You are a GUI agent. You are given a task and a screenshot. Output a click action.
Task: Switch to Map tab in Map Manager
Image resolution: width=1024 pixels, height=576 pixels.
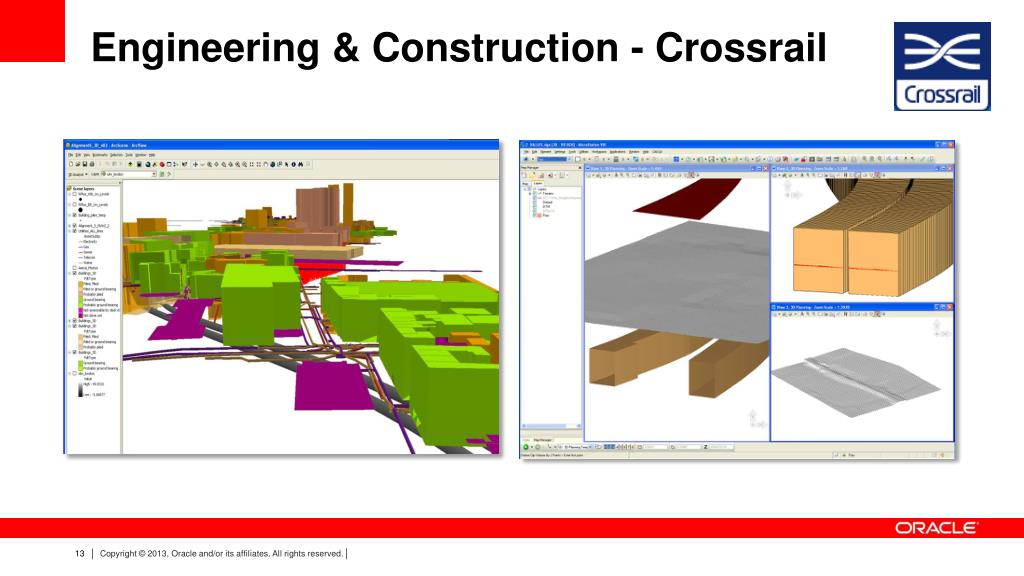tap(525, 184)
